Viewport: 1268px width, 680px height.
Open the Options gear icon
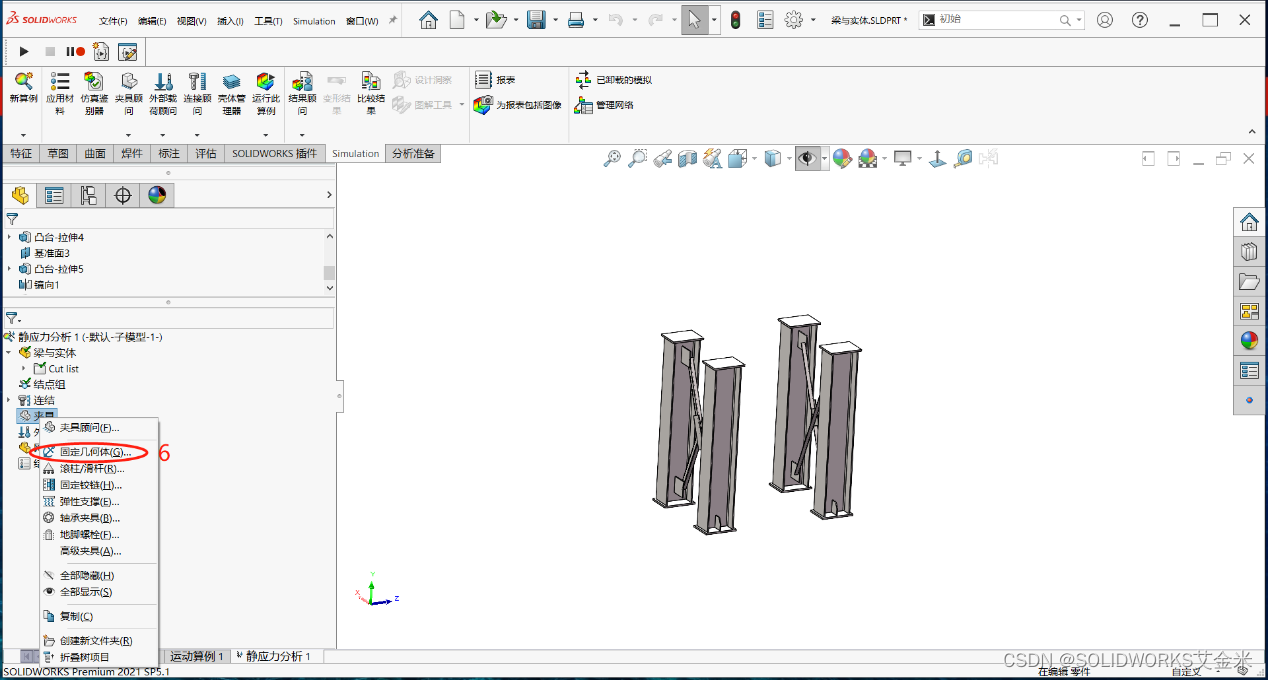pyautogui.click(x=794, y=20)
